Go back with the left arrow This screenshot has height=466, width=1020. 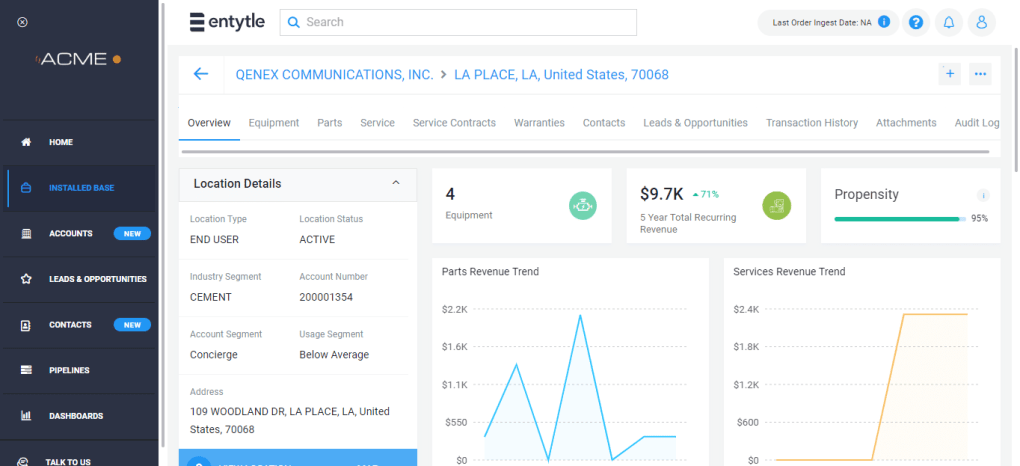[x=200, y=74]
